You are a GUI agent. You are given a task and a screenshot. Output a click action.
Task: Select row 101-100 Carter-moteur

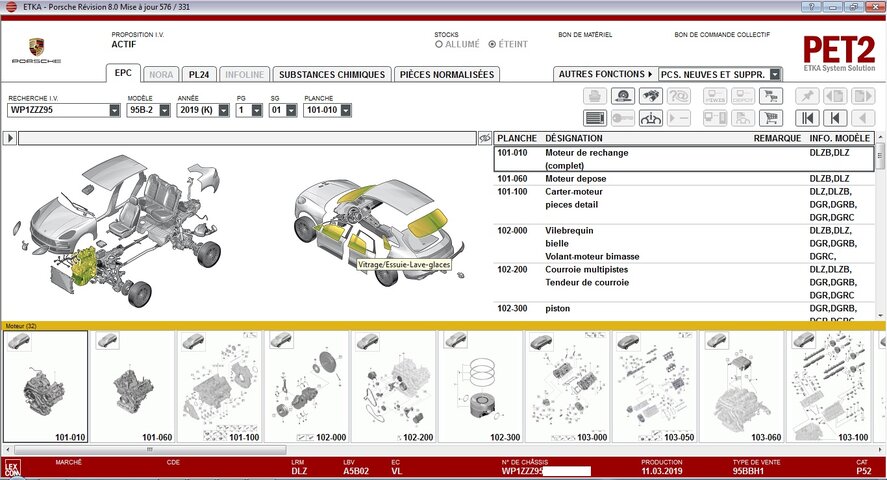pyautogui.click(x=684, y=205)
